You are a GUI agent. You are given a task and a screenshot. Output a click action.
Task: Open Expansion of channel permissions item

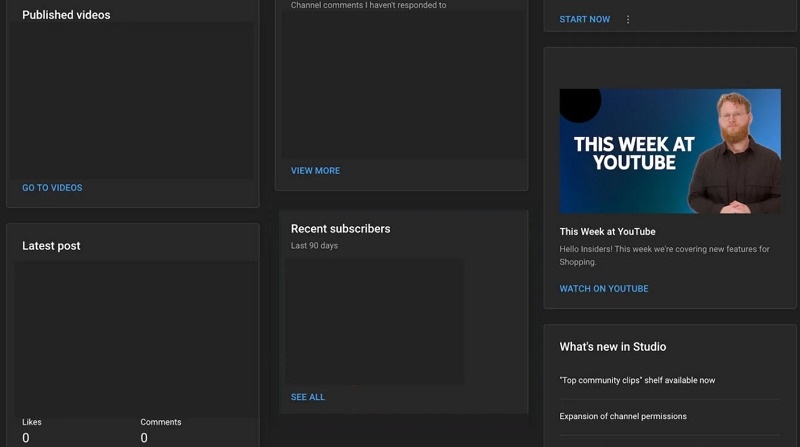623,416
